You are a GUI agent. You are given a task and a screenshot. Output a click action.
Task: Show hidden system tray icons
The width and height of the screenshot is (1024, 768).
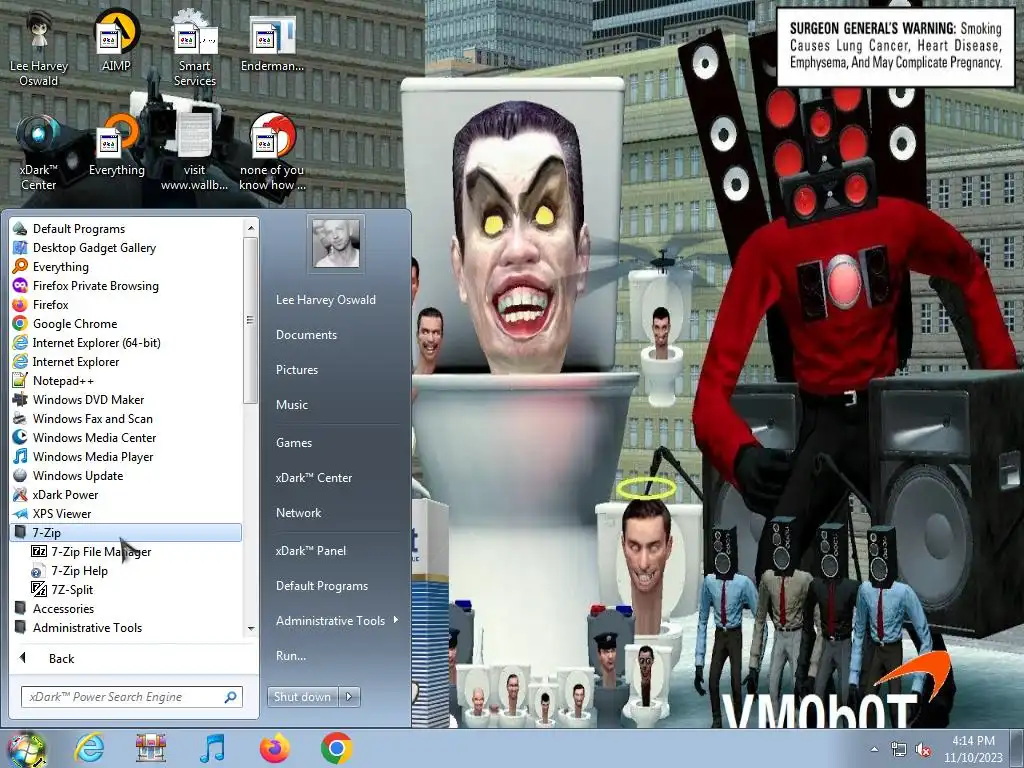pos(874,749)
